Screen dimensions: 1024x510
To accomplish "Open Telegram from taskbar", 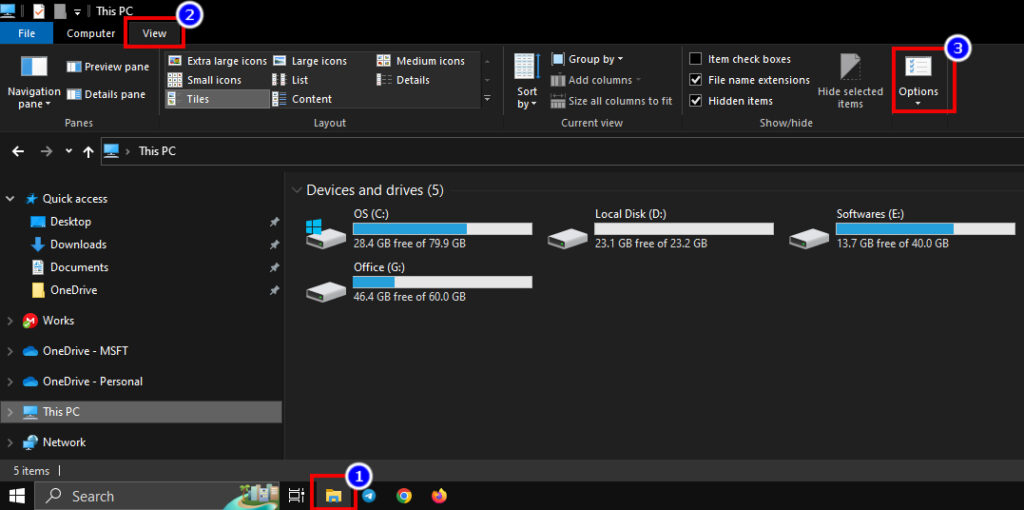I will pos(369,496).
